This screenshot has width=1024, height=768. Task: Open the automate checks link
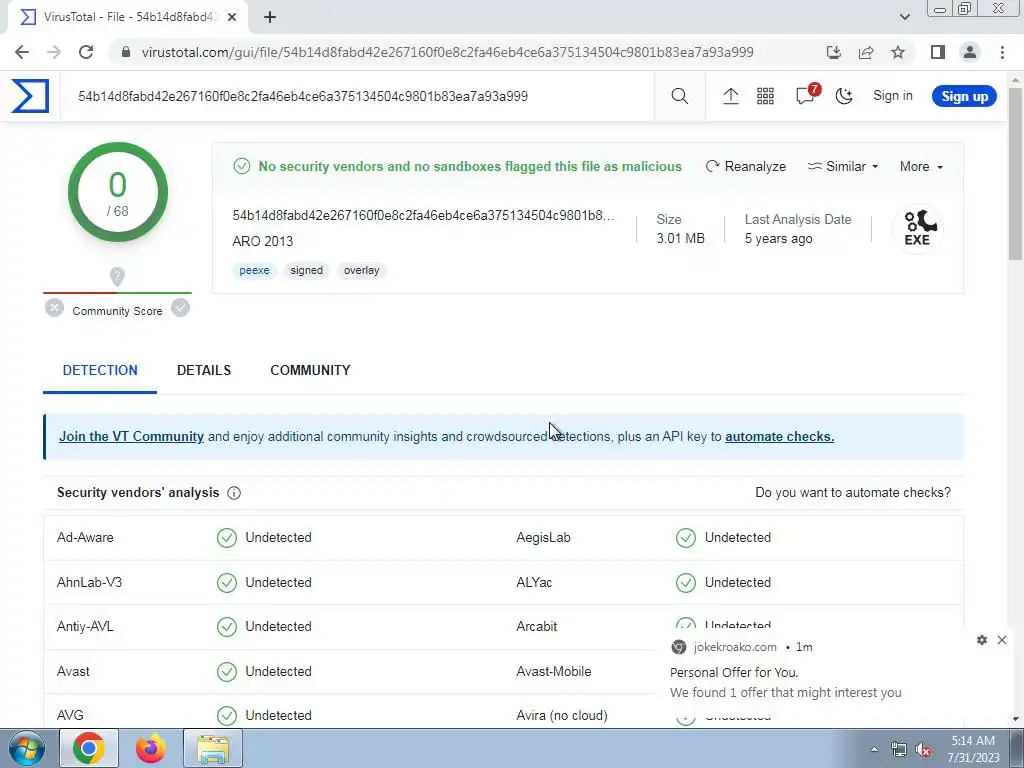[x=779, y=436]
